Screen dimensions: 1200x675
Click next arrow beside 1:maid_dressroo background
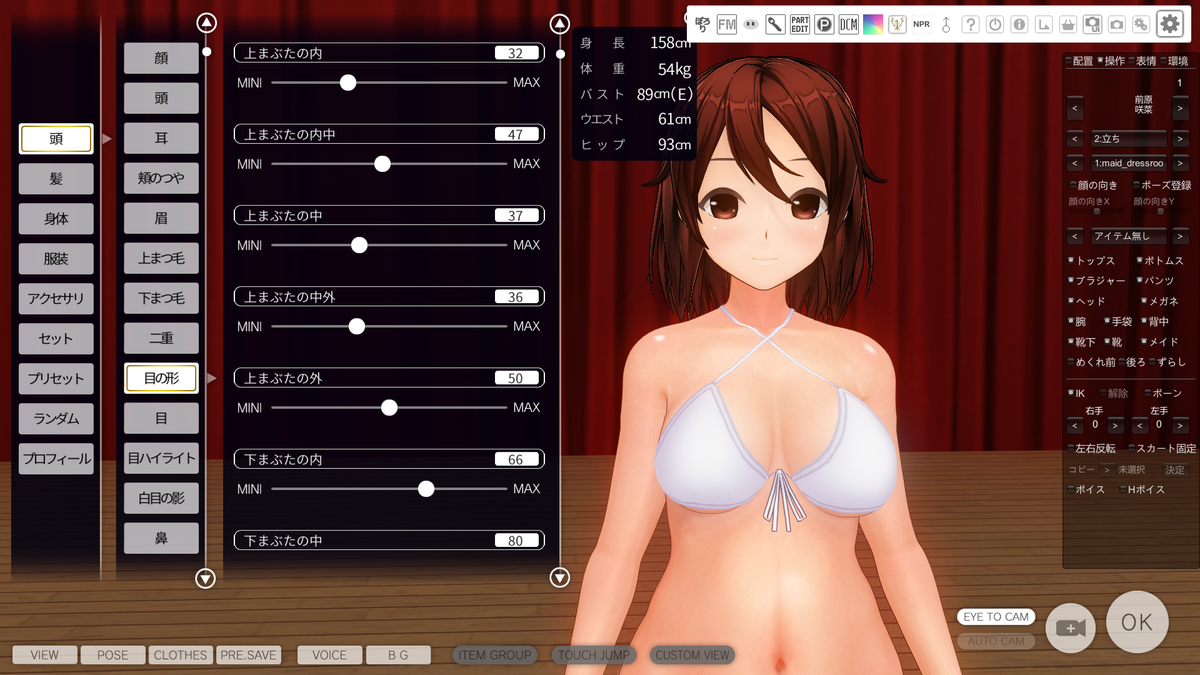1180,163
